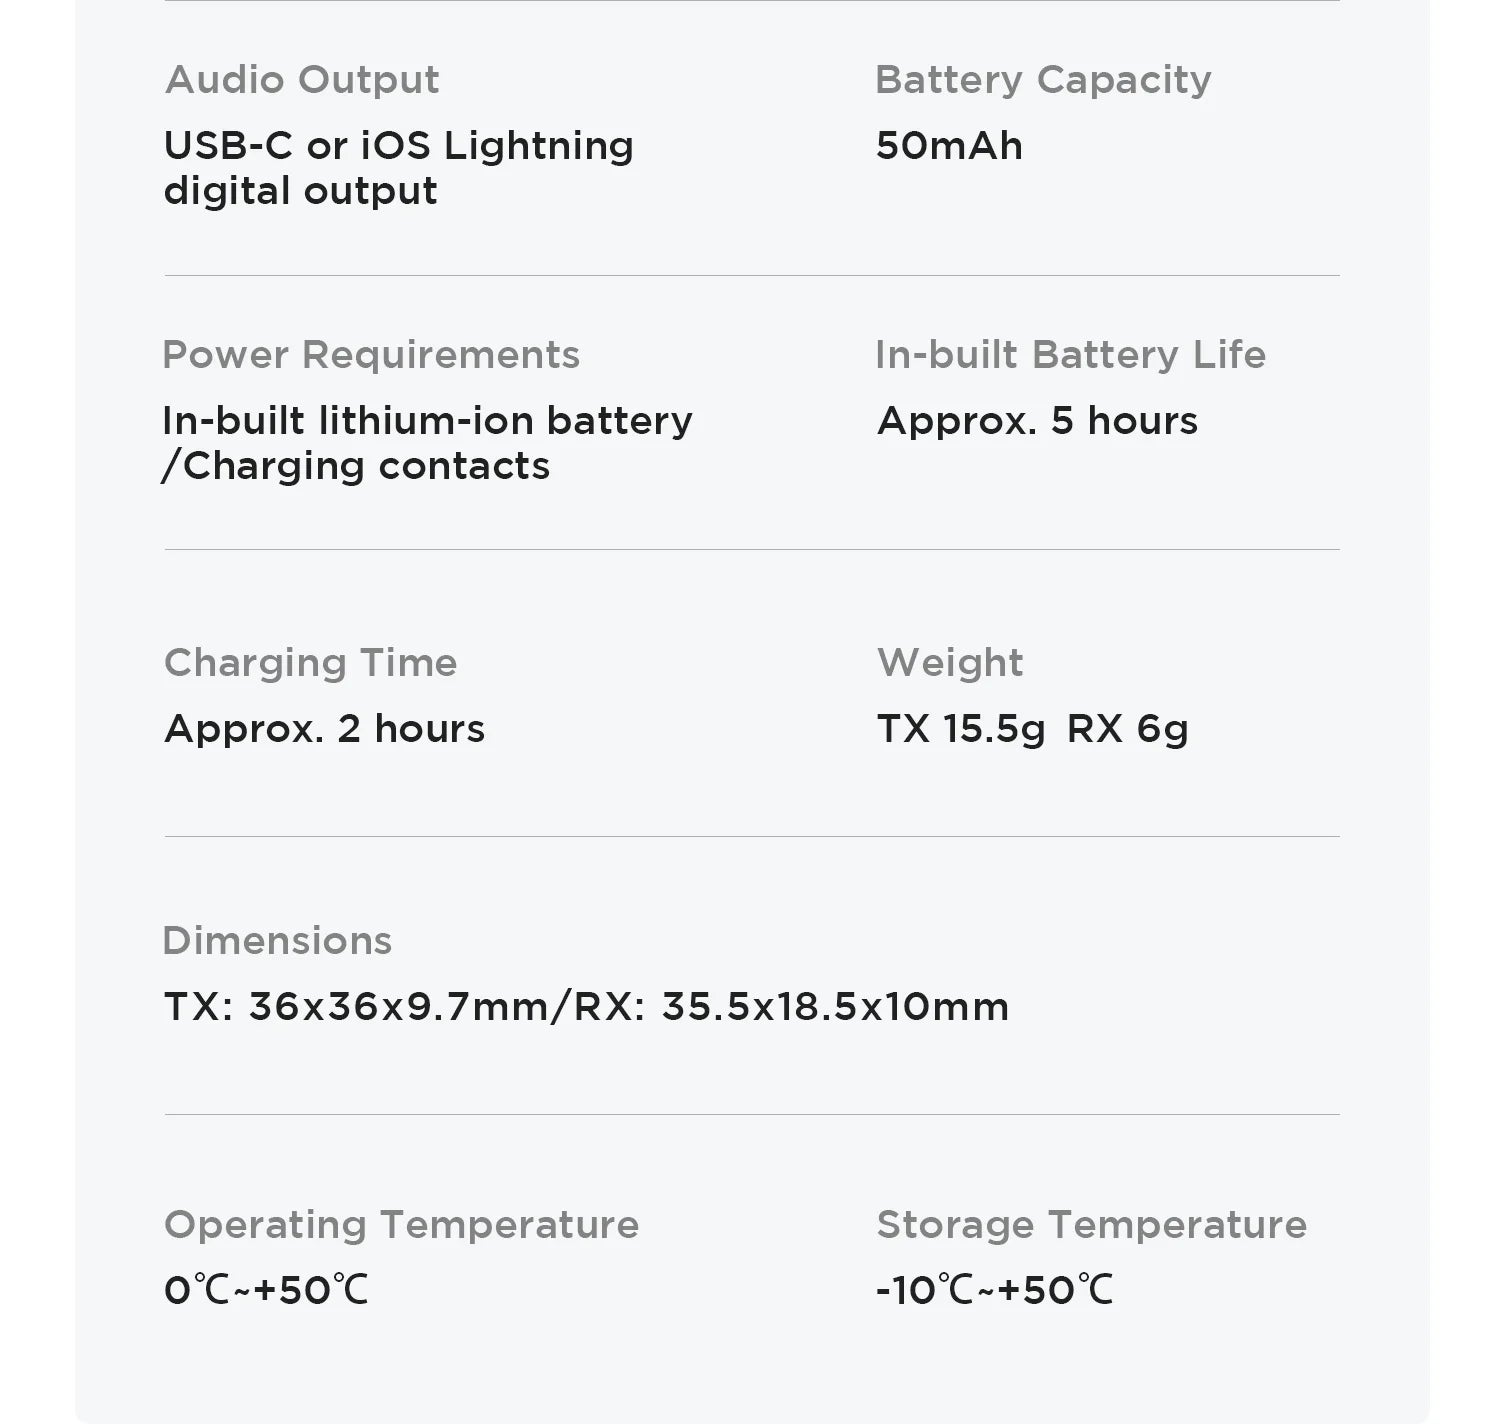Click the Storage Temperature label

point(1091,1225)
